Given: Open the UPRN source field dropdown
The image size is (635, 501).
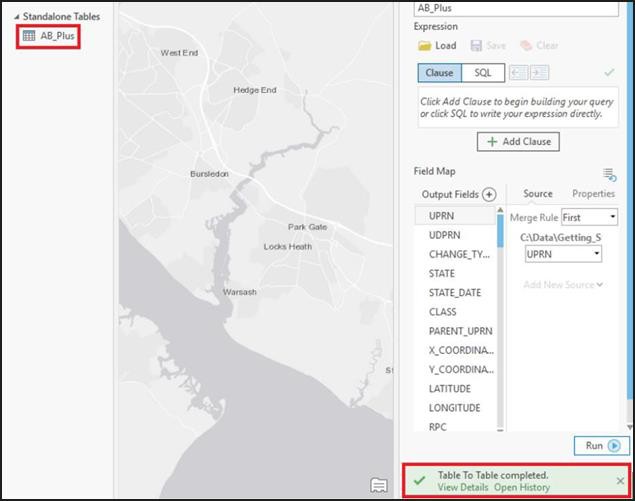Looking at the screenshot, I should pos(563,254).
